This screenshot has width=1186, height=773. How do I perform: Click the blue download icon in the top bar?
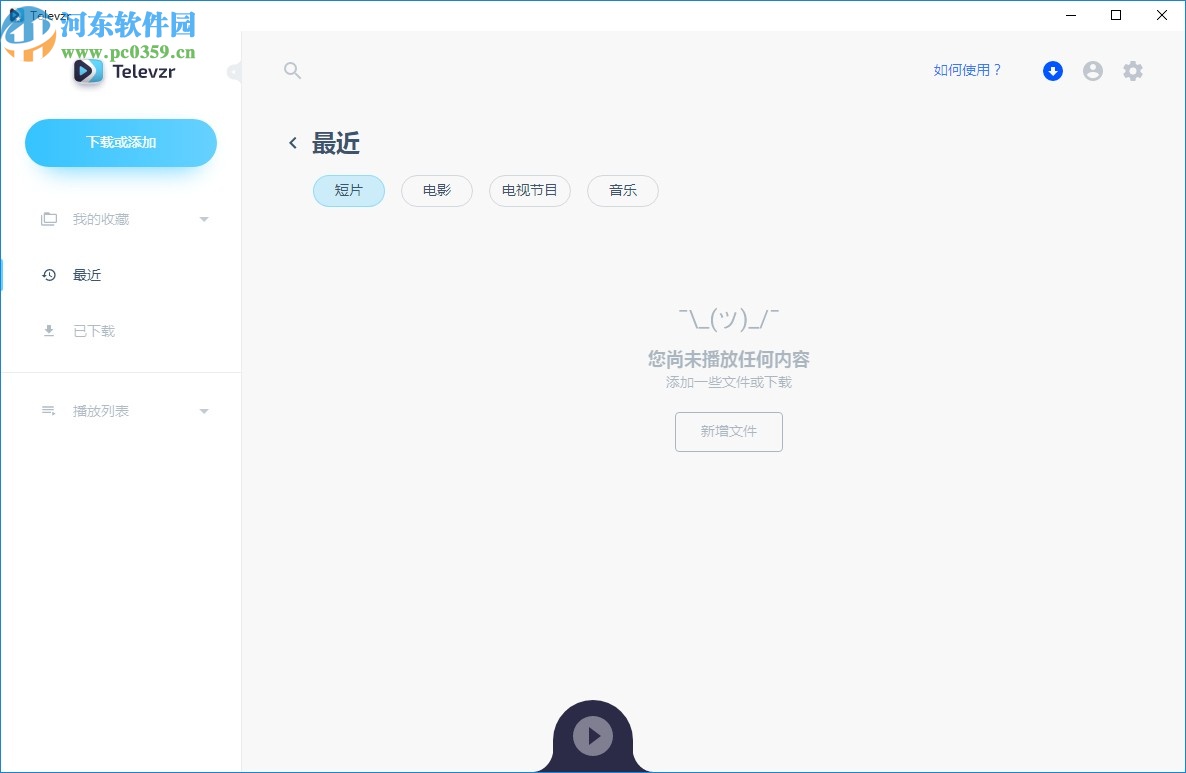[x=1052, y=70]
